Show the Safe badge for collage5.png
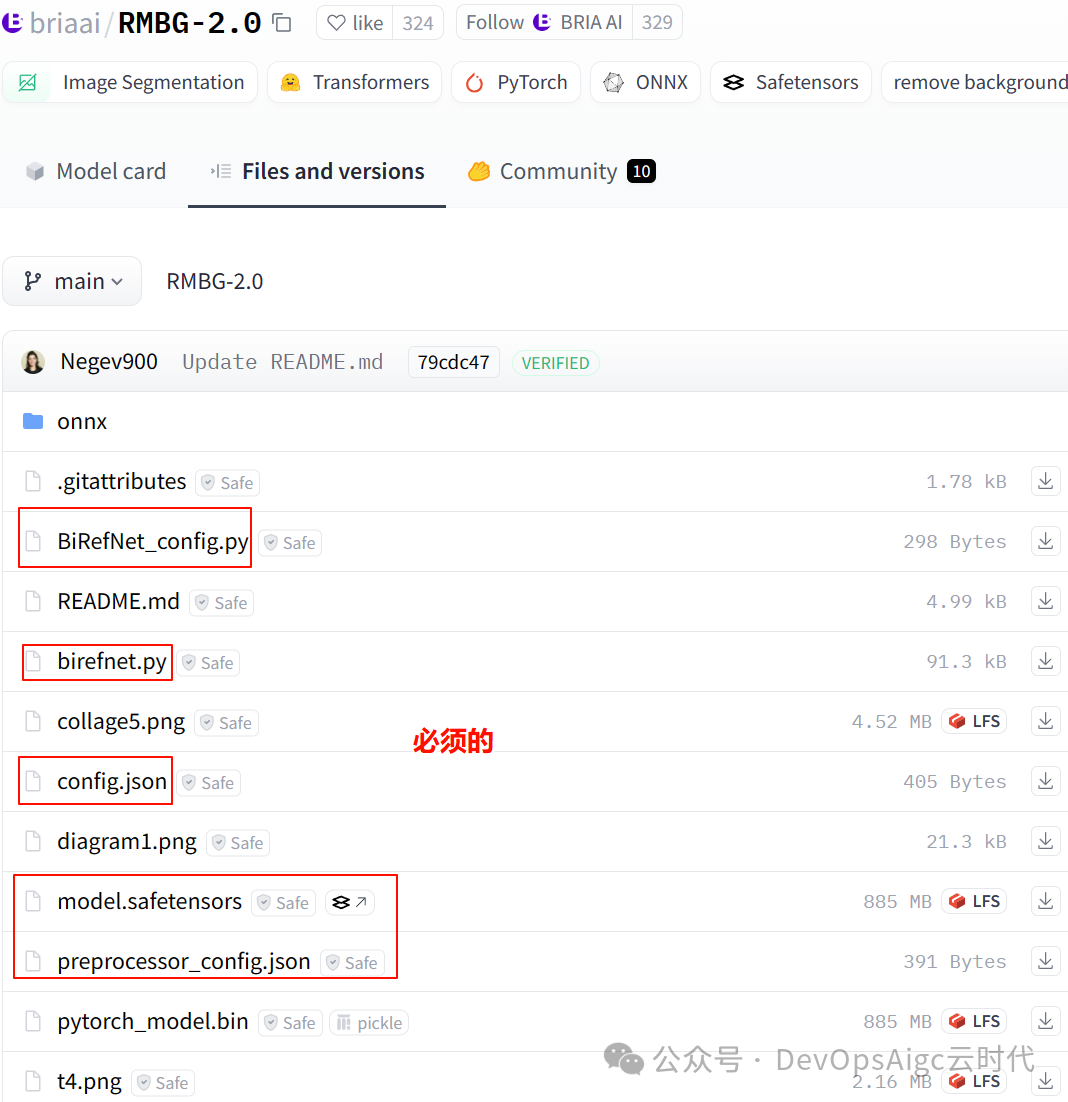This screenshot has width=1068, height=1102. click(226, 722)
